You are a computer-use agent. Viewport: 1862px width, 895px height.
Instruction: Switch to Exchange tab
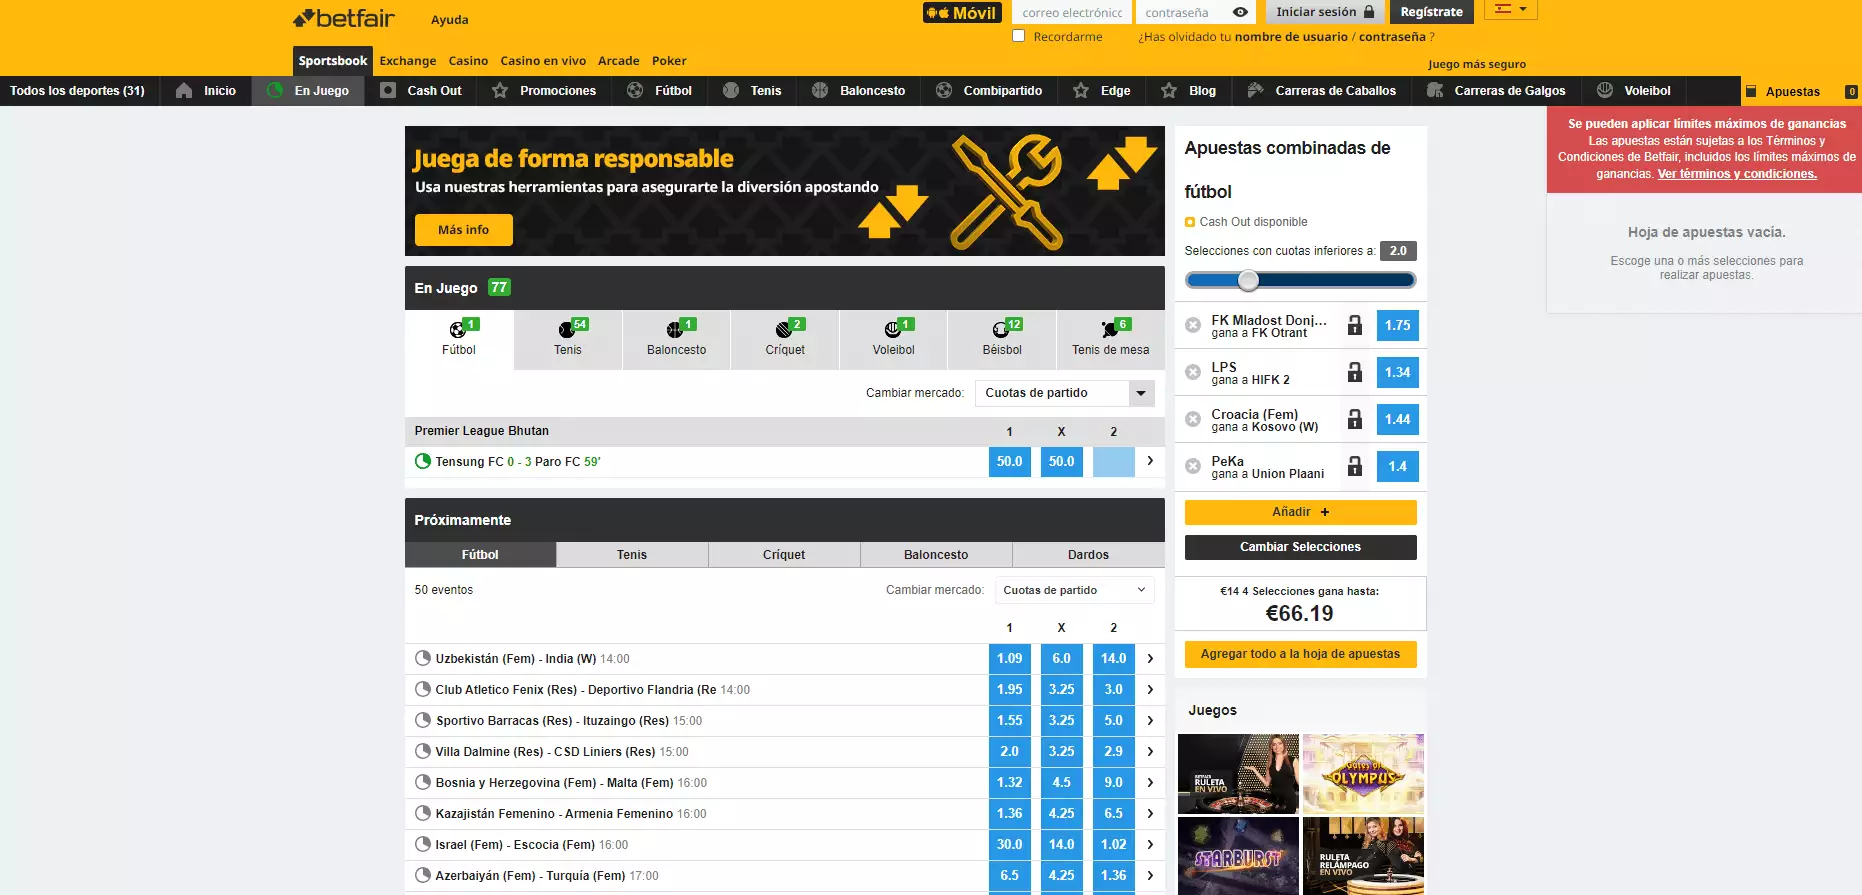[x=408, y=61]
